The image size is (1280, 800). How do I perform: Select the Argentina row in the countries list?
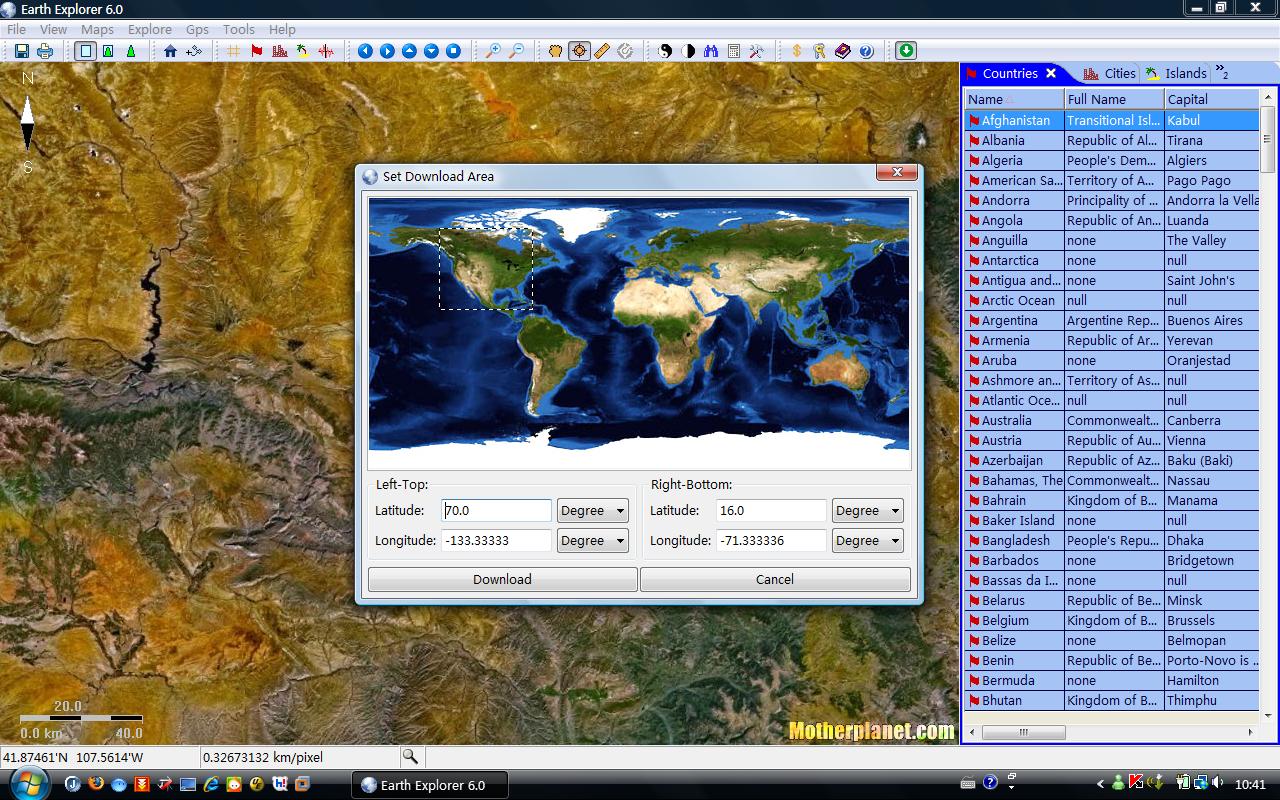click(x=1013, y=320)
